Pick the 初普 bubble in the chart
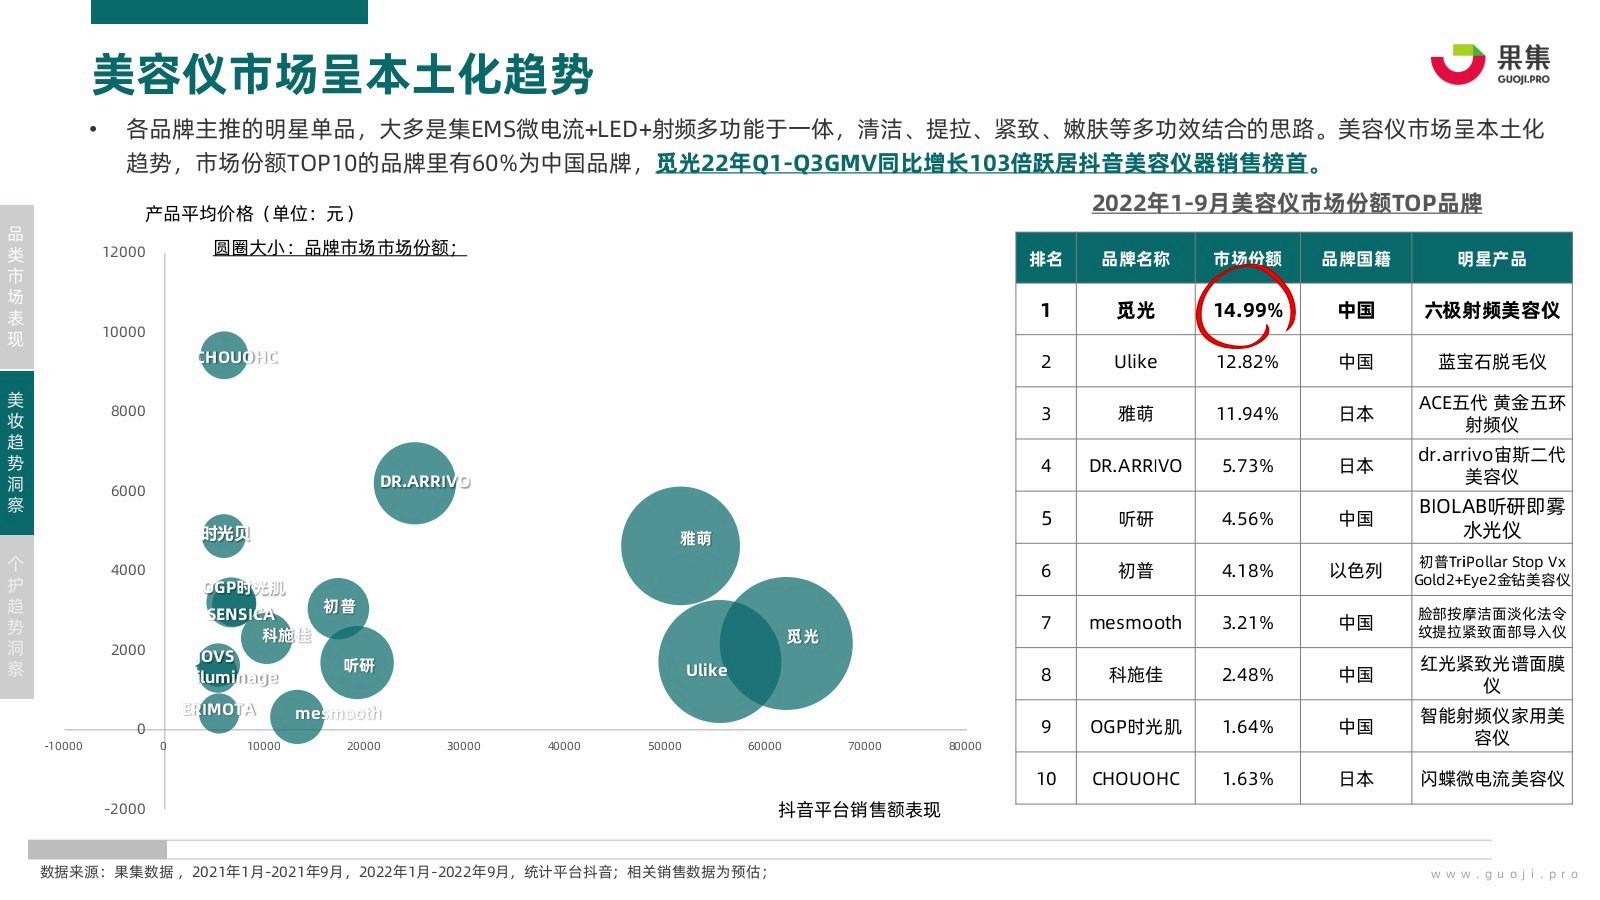1600x900 pixels. tap(338, 607)
